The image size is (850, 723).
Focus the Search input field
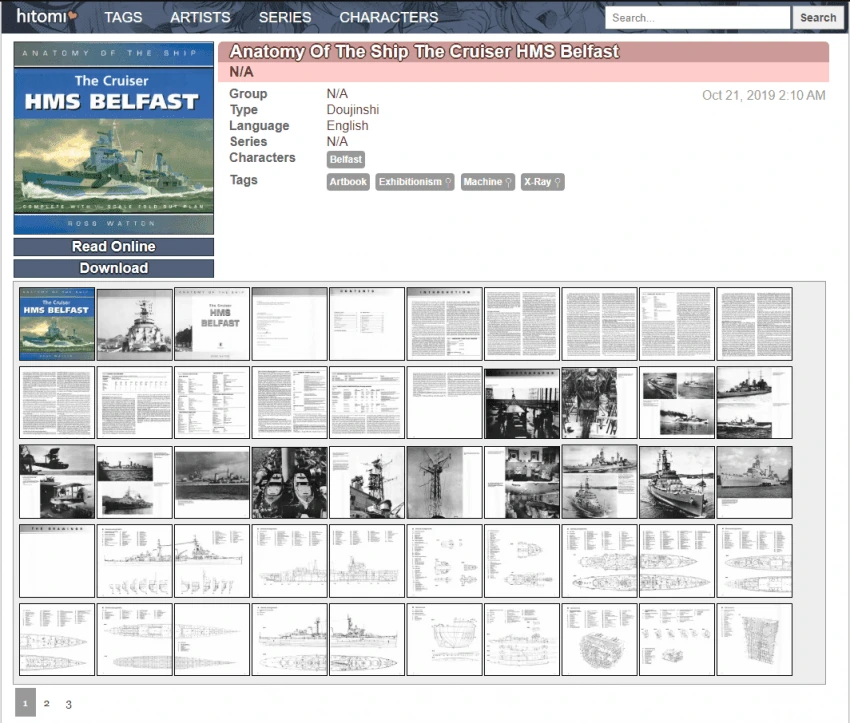697,18
